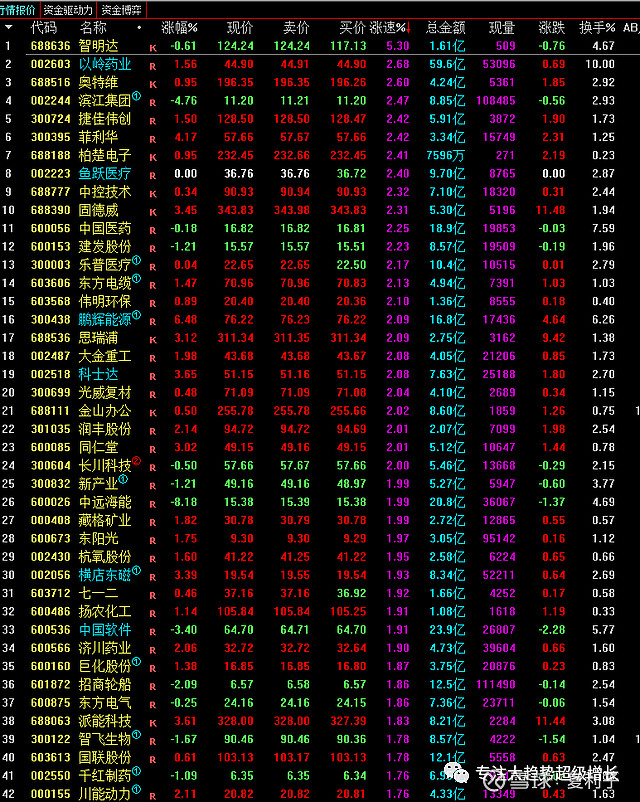
Task: Click the K marker in the 智明达 row
Action: coord(153,48)
